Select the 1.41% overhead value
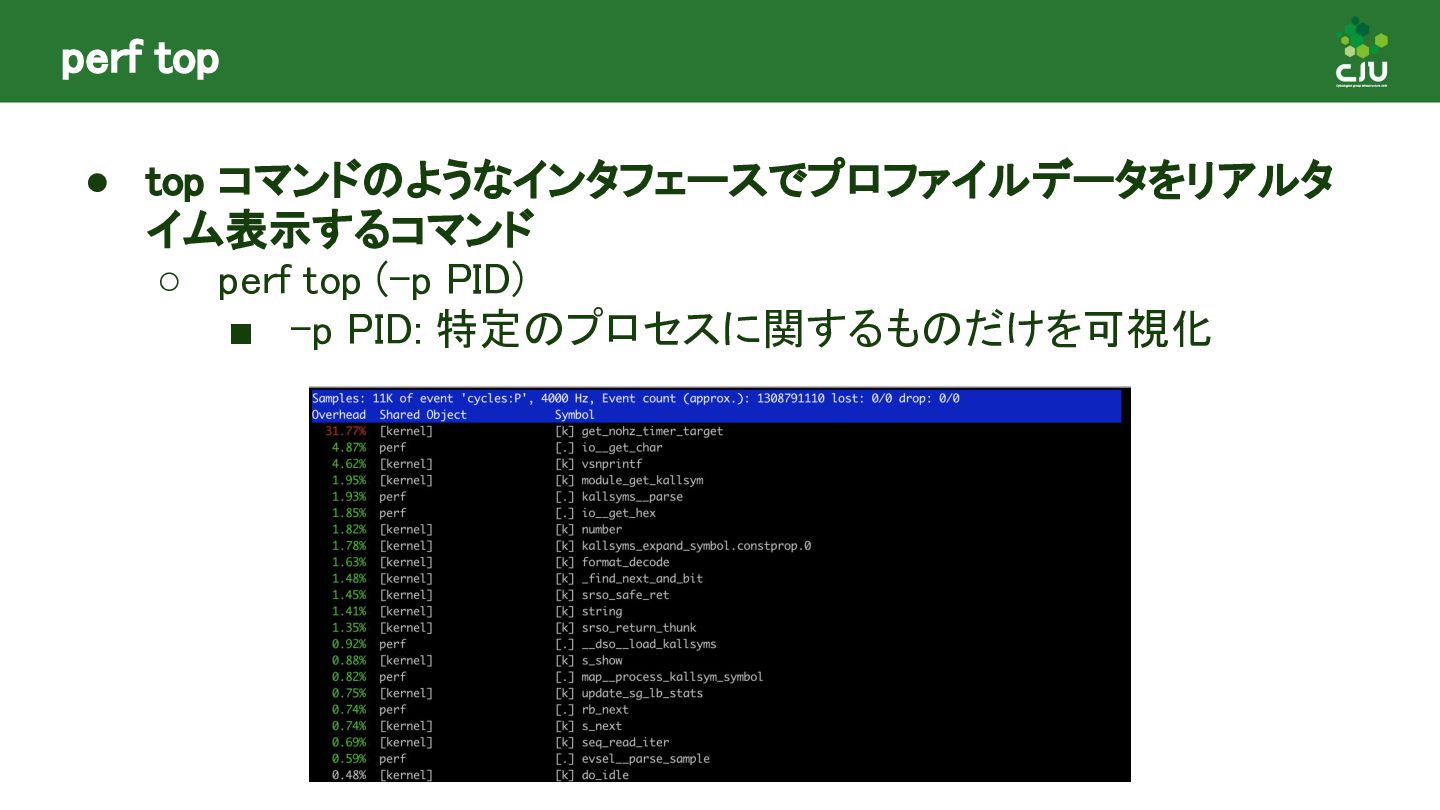This screenshot has width=1440, height=810. click(x=349, y=611)
